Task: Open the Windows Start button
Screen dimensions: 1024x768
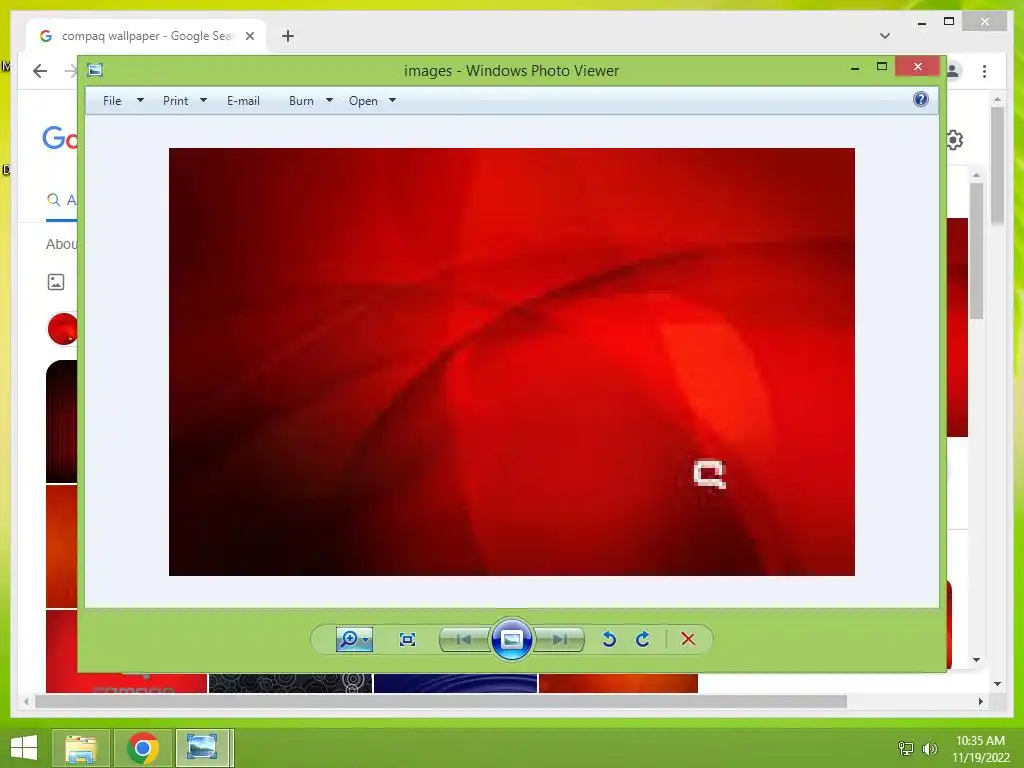Action: tap(24, 748)
